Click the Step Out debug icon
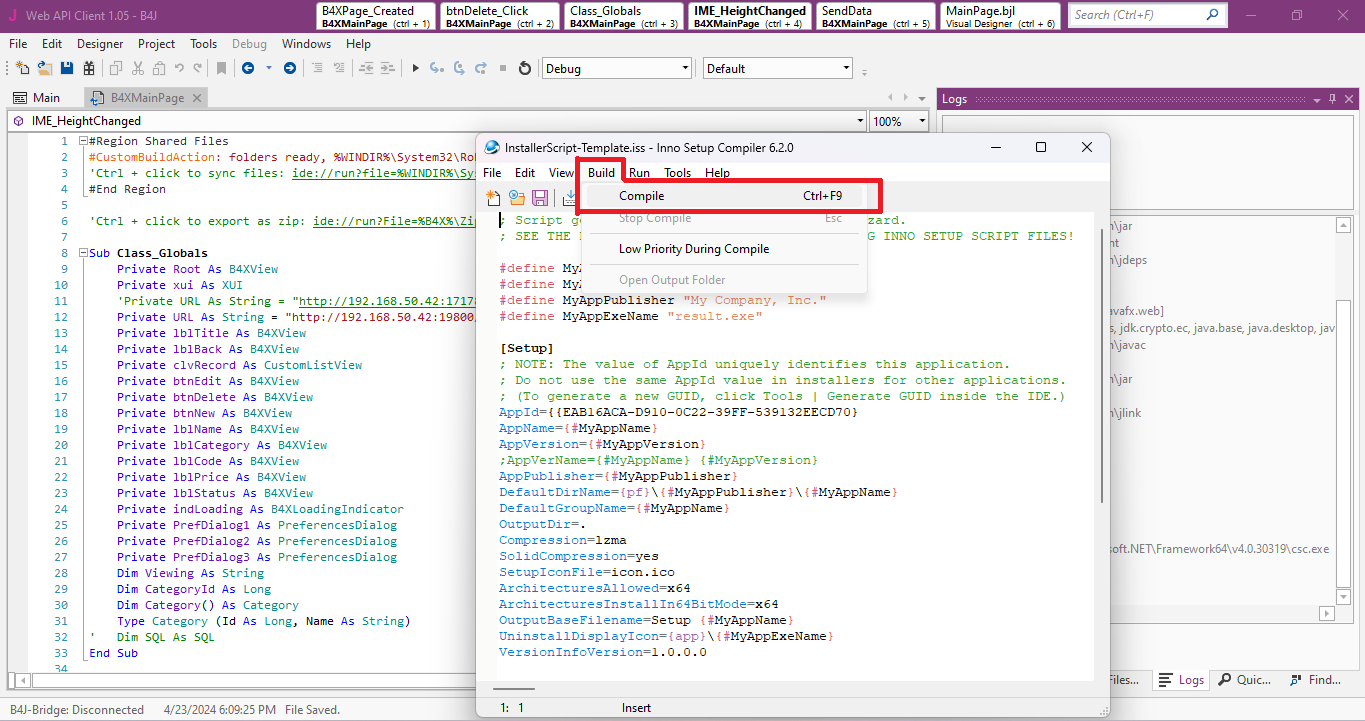1365x721 pixels. tap(481, 68)
